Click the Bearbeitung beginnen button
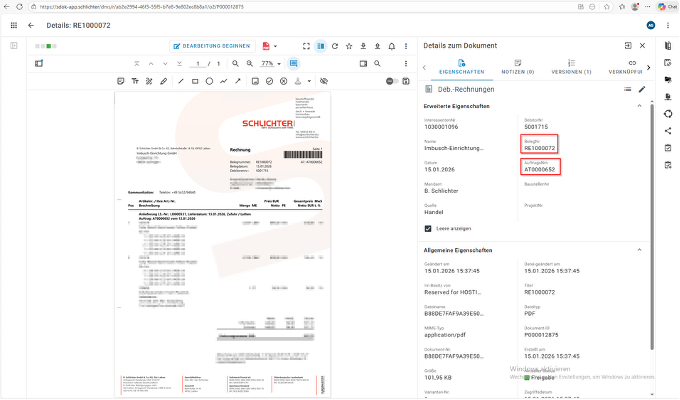 click(x=212, y=46)
